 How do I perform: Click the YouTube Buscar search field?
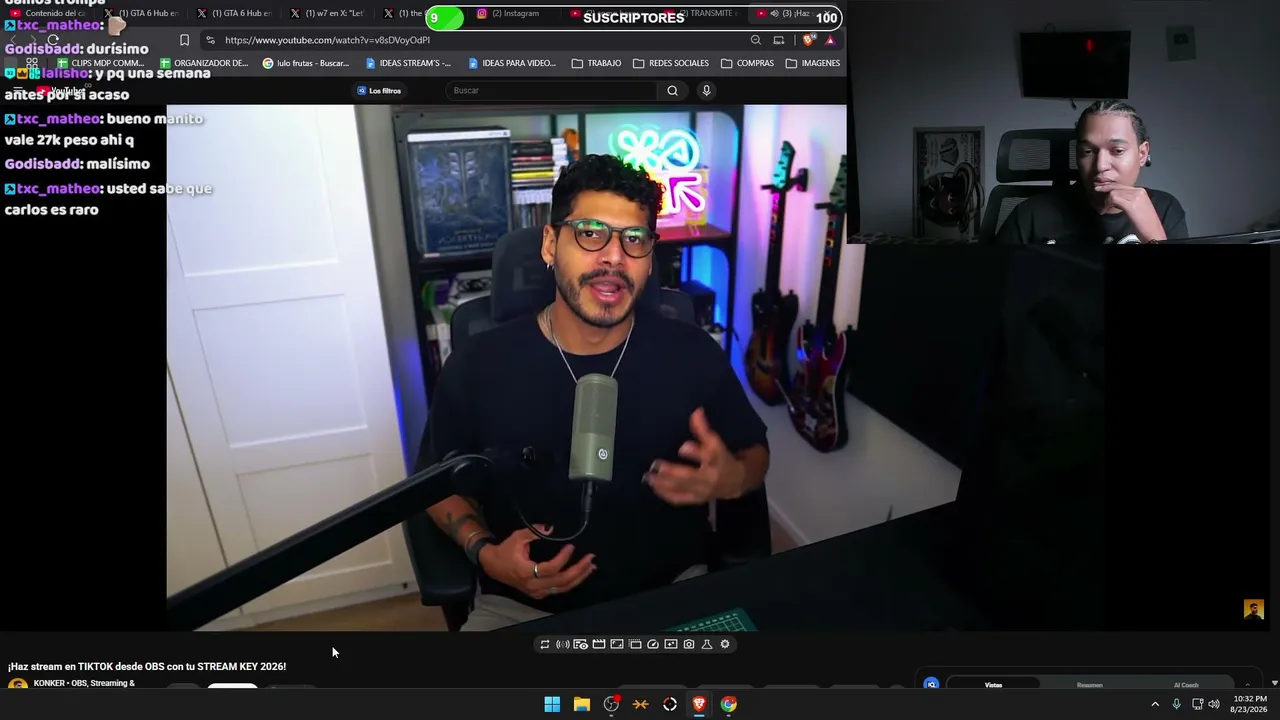pos(551,91)
